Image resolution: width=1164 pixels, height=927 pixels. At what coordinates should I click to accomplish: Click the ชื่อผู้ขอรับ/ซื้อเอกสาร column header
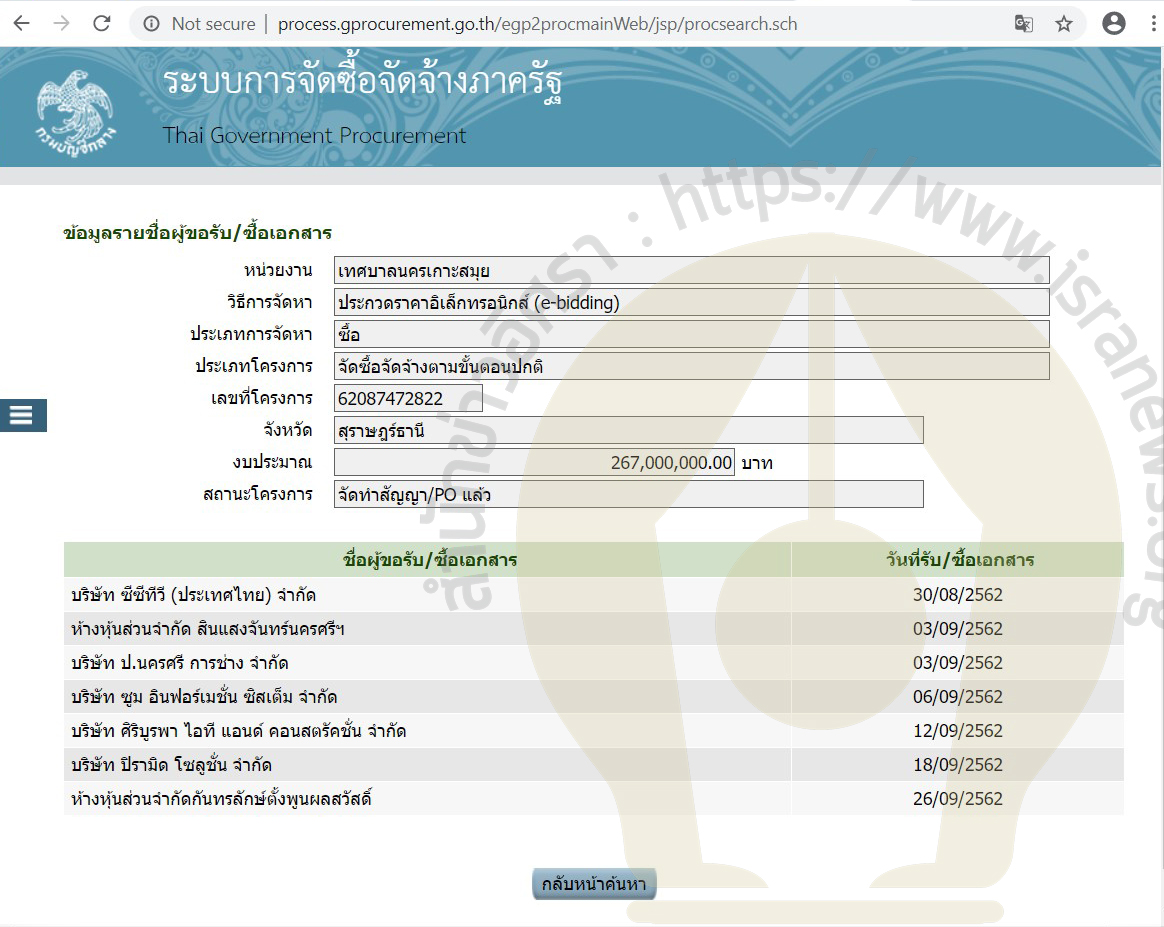click(428, 560)
